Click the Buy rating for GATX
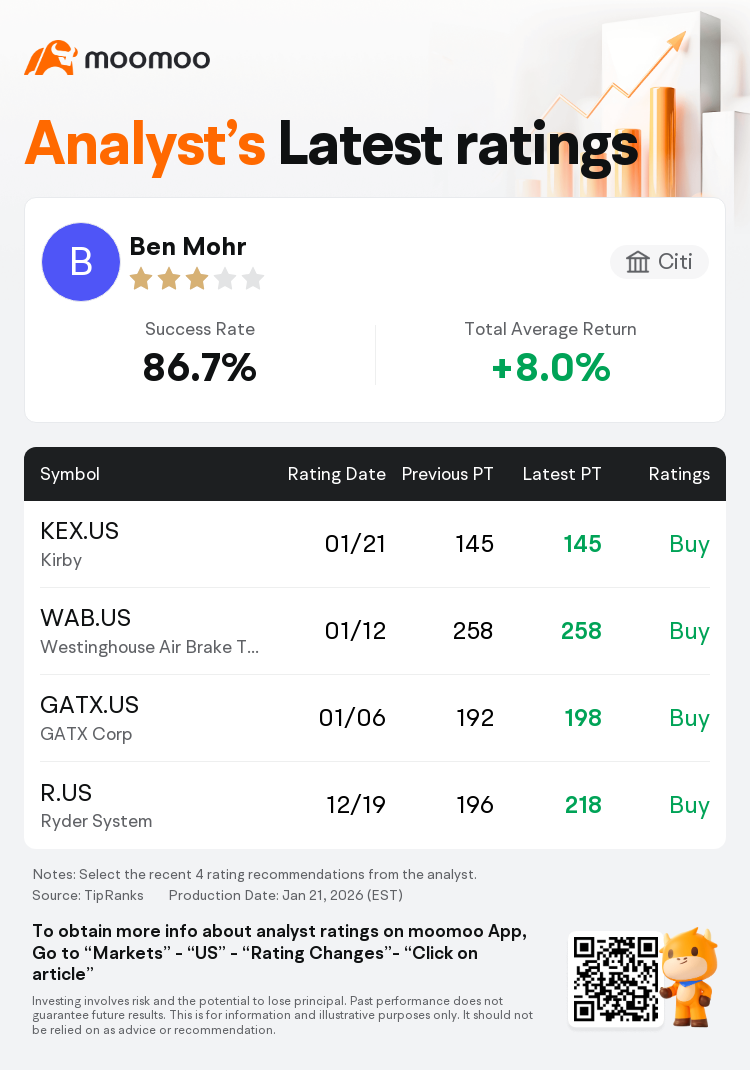Viewport: 750px width, 1070px height. (689, 719)
